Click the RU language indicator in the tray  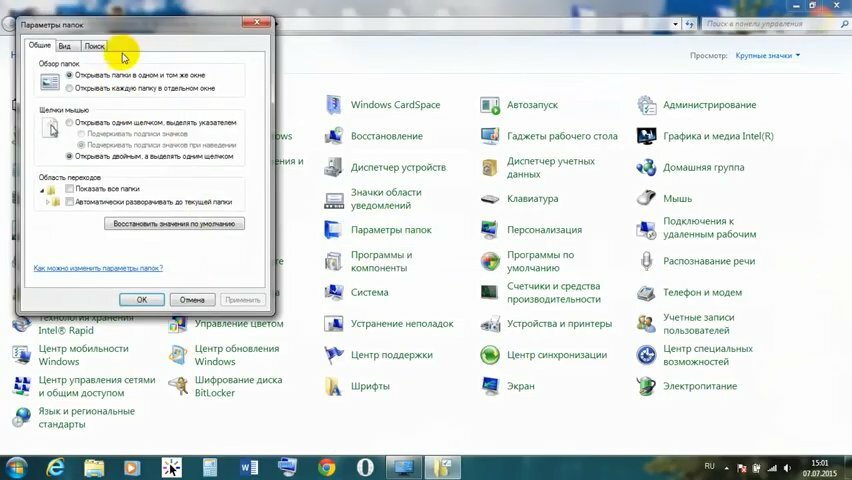[x=709, y=466]
